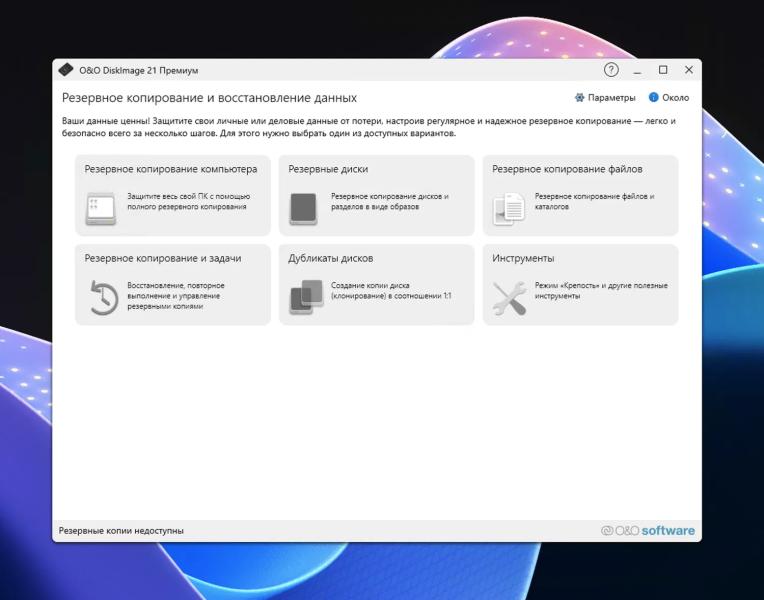
Task: Click description Резервное копирование файлов и каталогов
Action: click(x=594, y=201)
